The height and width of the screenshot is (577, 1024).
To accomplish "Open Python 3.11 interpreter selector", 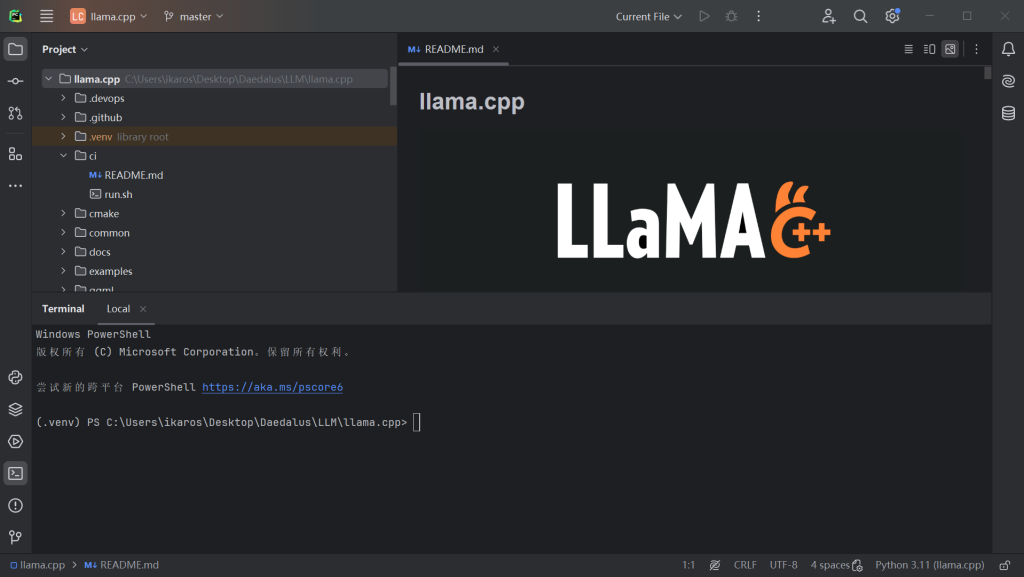I will click(x=929, y=565).
